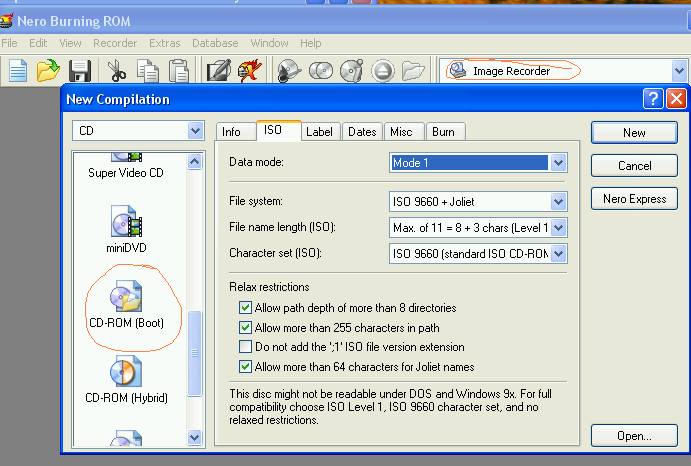The height and width of the screenshot is (466, 691).
Task: Click the greyed folder browser icon
Action: point(413,71)
